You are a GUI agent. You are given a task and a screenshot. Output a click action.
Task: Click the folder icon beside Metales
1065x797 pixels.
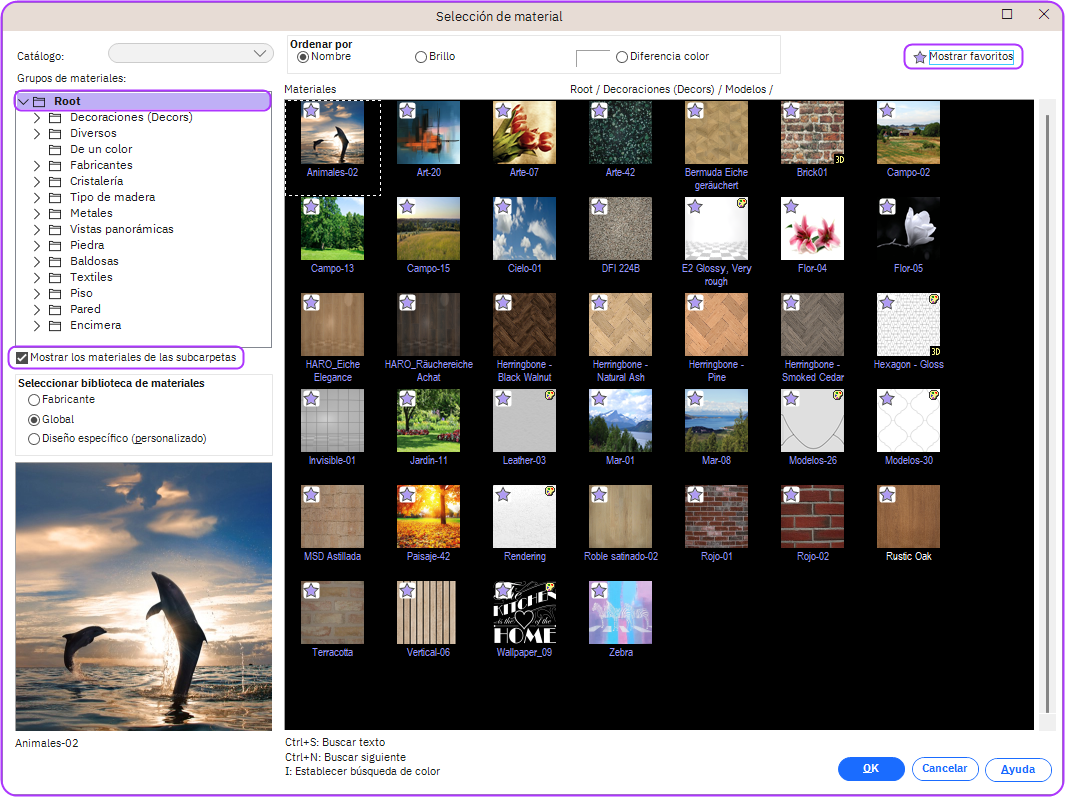[55, 213]
